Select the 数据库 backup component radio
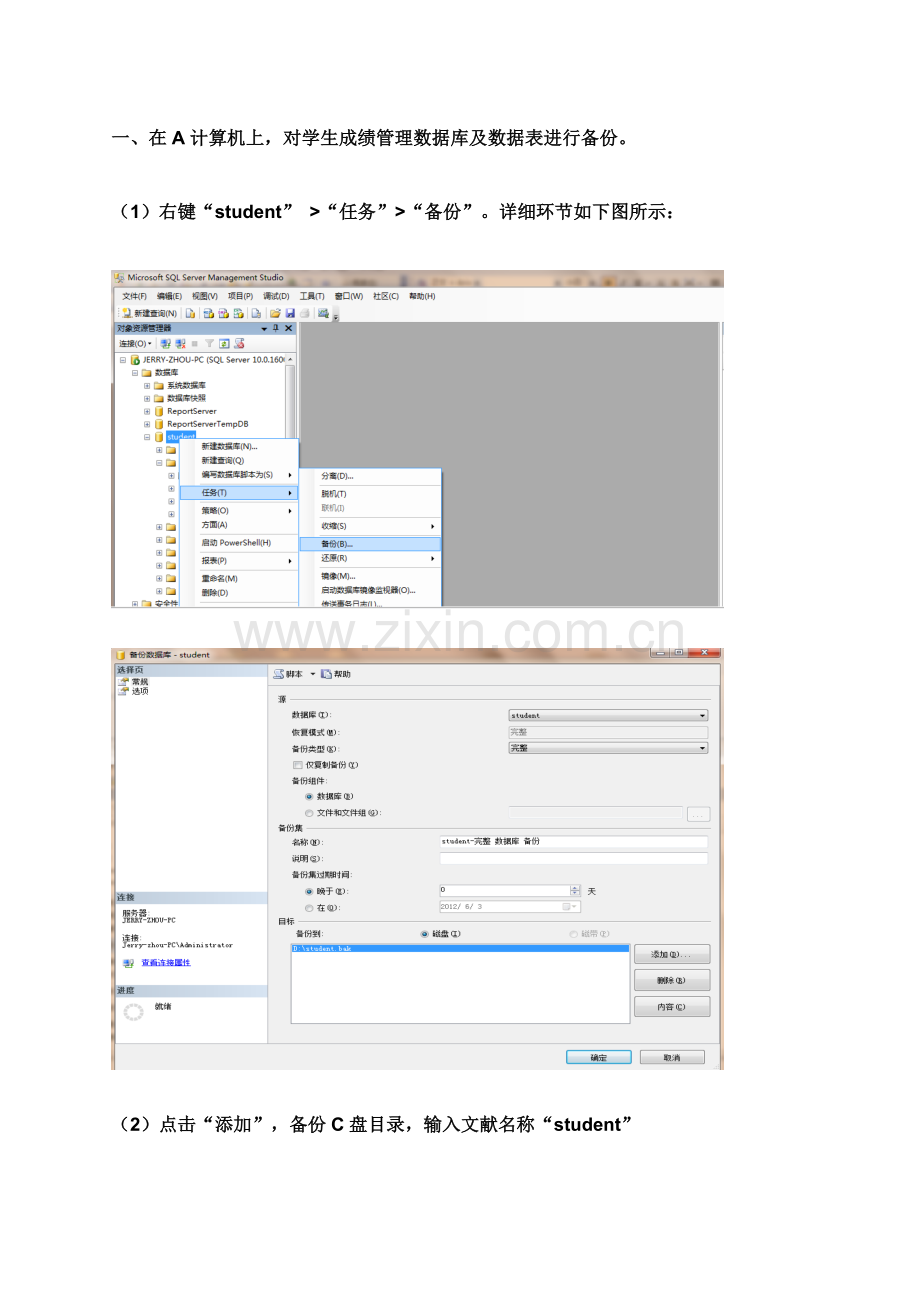Screen dimensions: 920x1302 309,797
